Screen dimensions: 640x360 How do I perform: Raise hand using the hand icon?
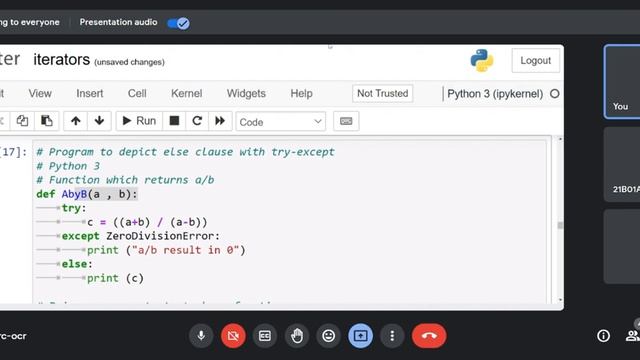(x=297, y=336)
